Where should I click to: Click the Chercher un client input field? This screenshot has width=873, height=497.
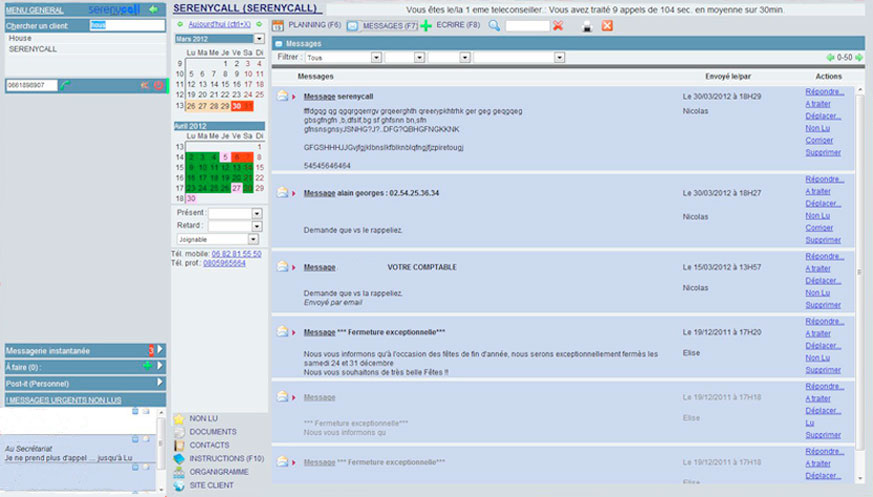coord(127,25)
